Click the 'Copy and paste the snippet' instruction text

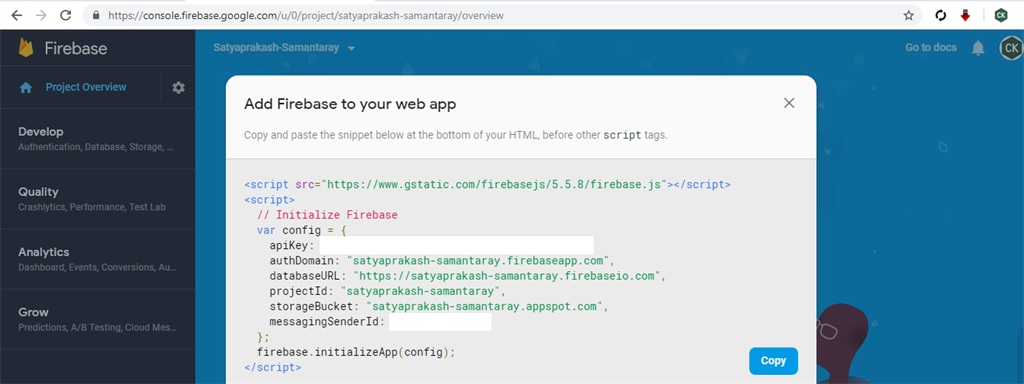[456, 136]
